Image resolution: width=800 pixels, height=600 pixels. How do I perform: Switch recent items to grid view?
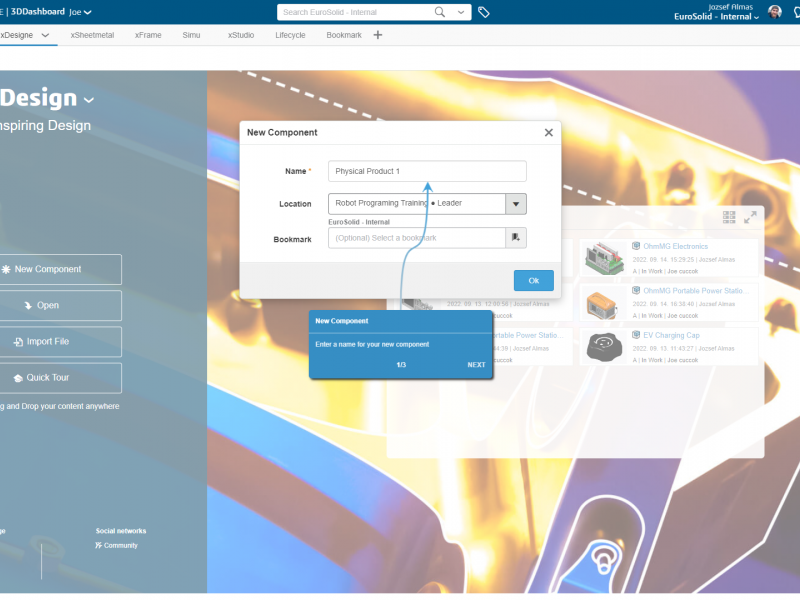click(729, 217)
